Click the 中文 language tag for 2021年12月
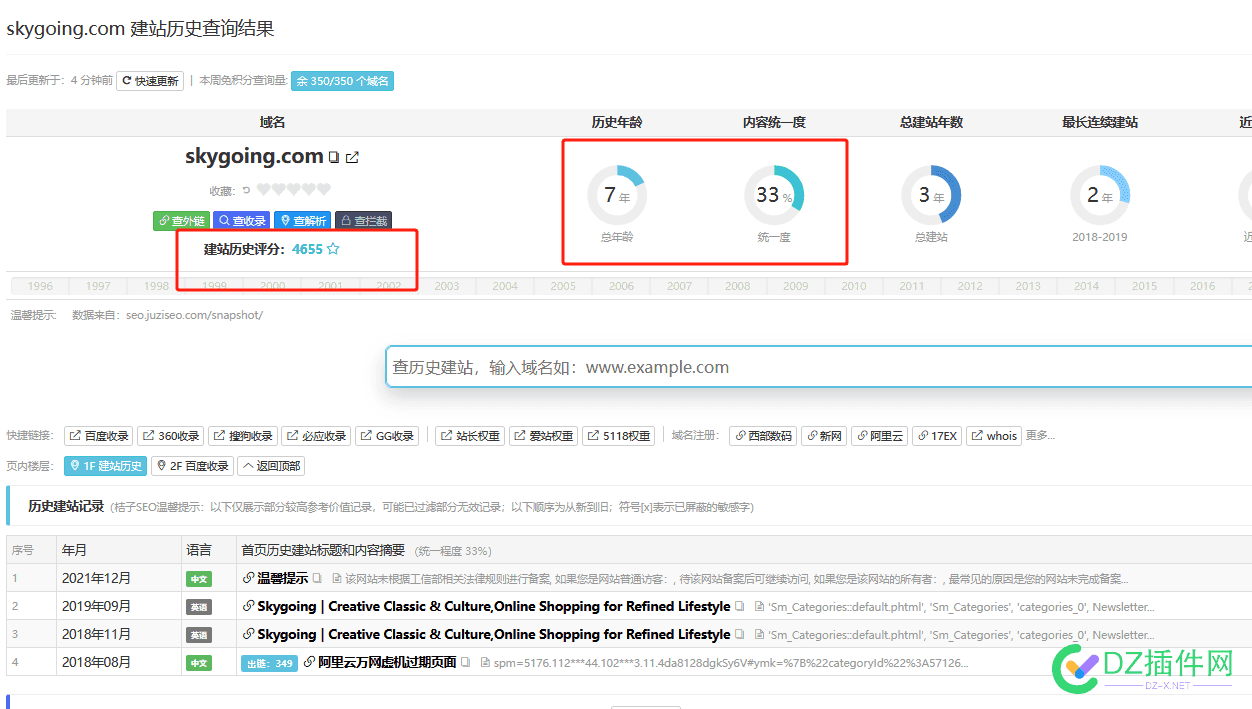Image resolution: width=1252 pixels, height=709 pixels. tap(199, 579)
